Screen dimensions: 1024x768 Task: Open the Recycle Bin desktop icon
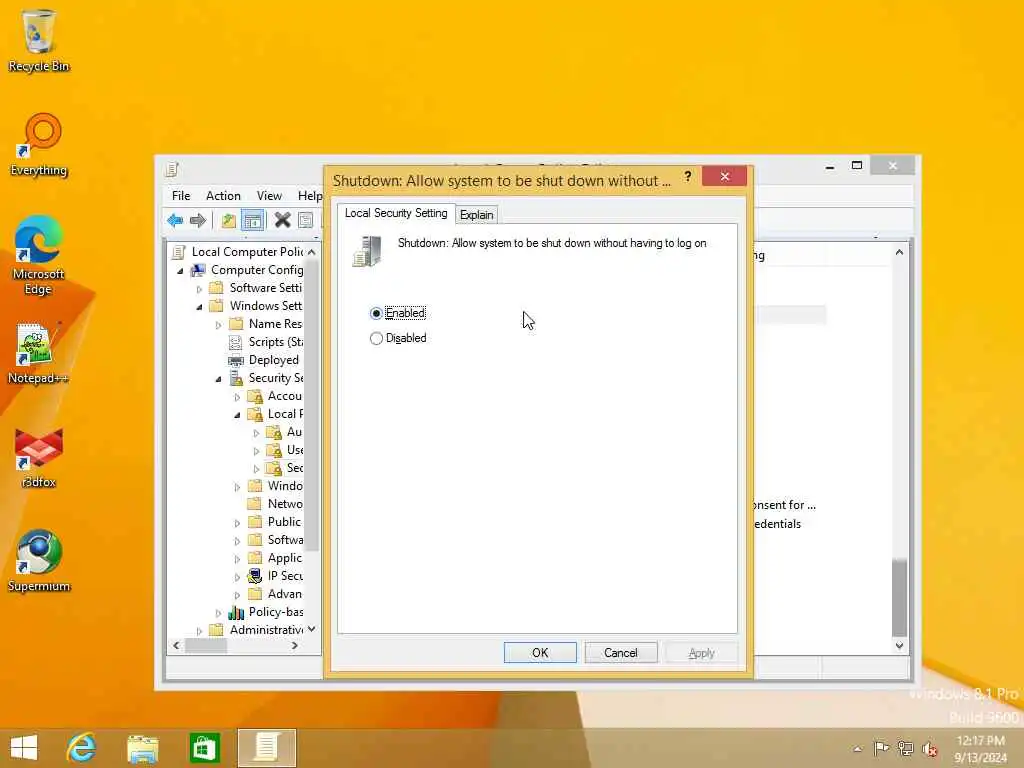coord(39,40)
